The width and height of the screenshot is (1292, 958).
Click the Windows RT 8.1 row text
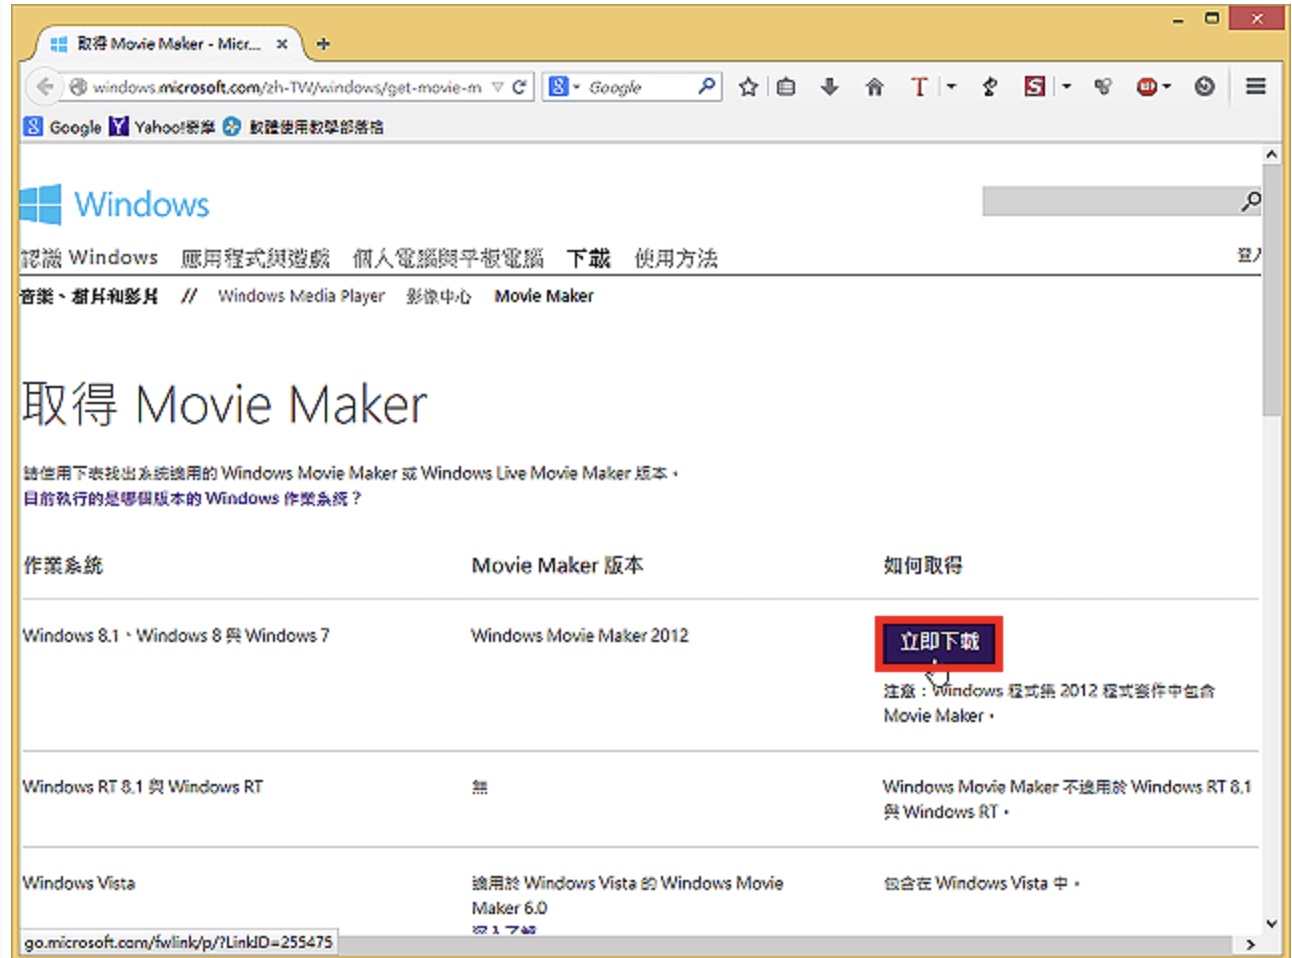click(x=143, y=787)
